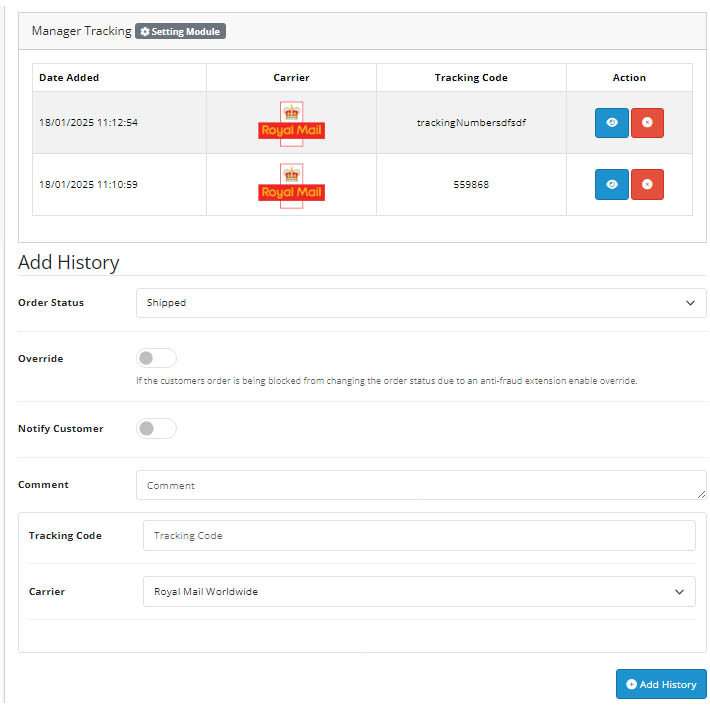Click Royal Mail logo in second row
The height and width of the screenshot is (710, 710).
pos(291,186)
